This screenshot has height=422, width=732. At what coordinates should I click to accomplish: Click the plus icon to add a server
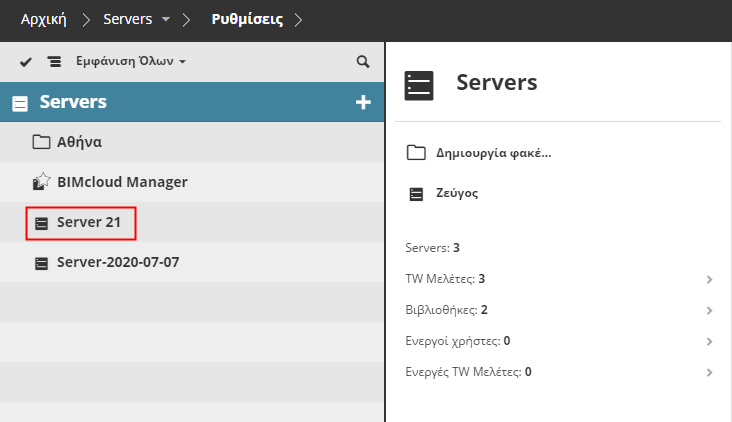pos(363,102)
